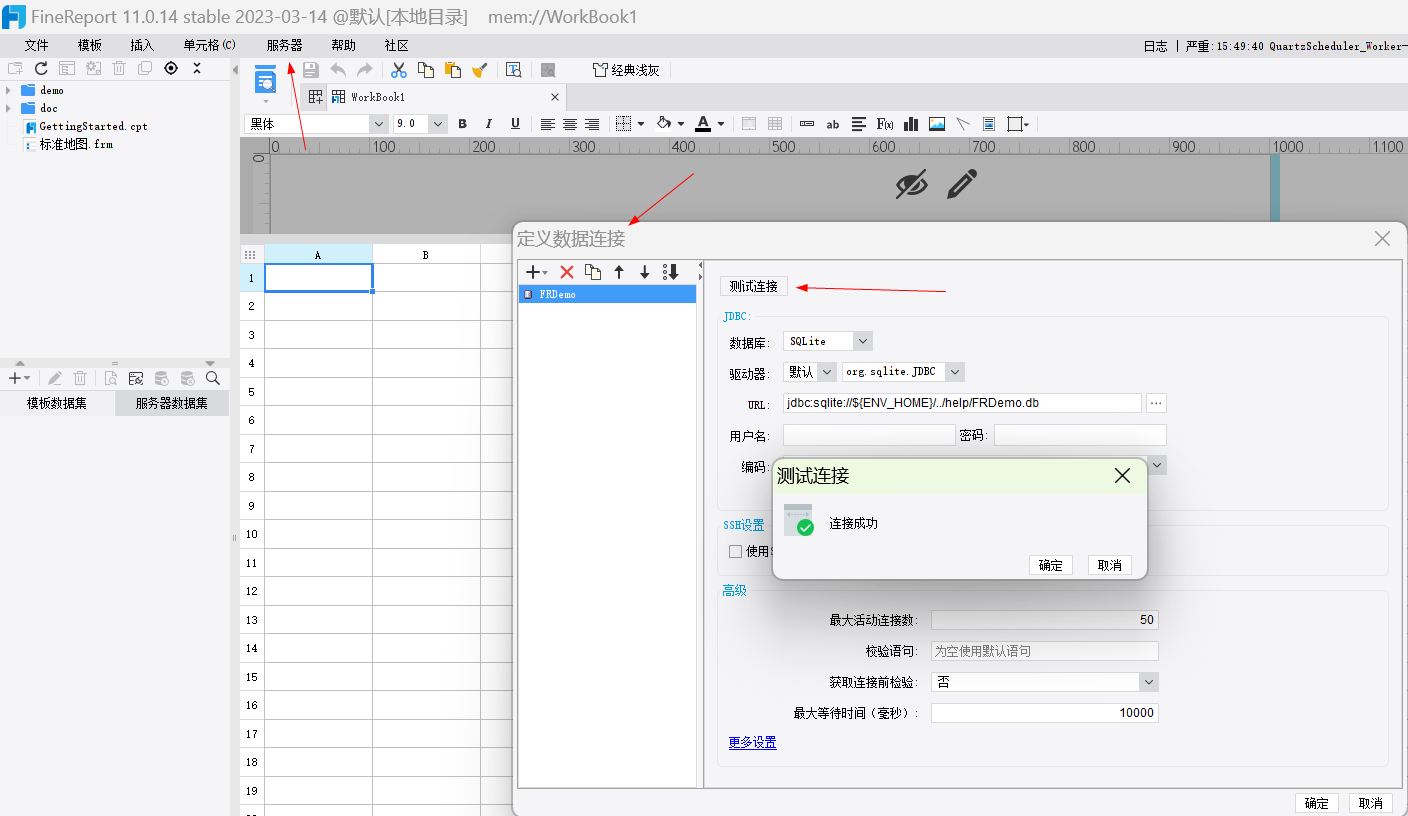Image resolution: width=1408 pixels, height=816 pixels.
Task: Click the pencil edit icon on canvas
Action: pos(962,184)
